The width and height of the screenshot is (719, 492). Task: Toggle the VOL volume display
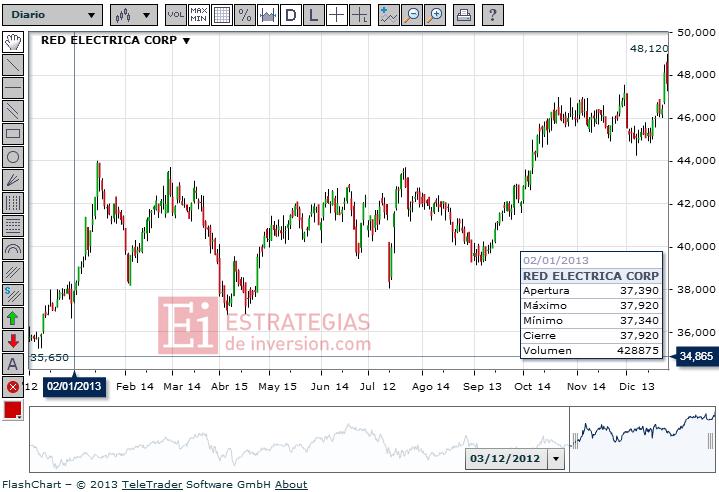click(176, 15)
